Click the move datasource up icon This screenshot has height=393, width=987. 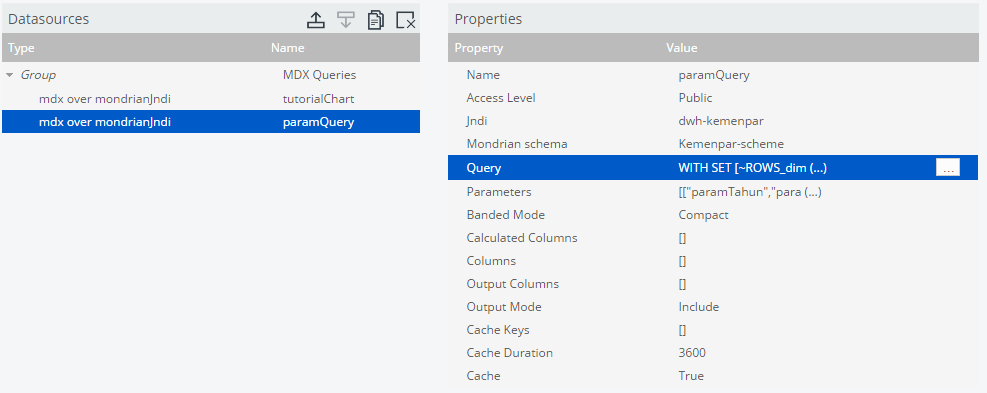click(x=315, y=20)
